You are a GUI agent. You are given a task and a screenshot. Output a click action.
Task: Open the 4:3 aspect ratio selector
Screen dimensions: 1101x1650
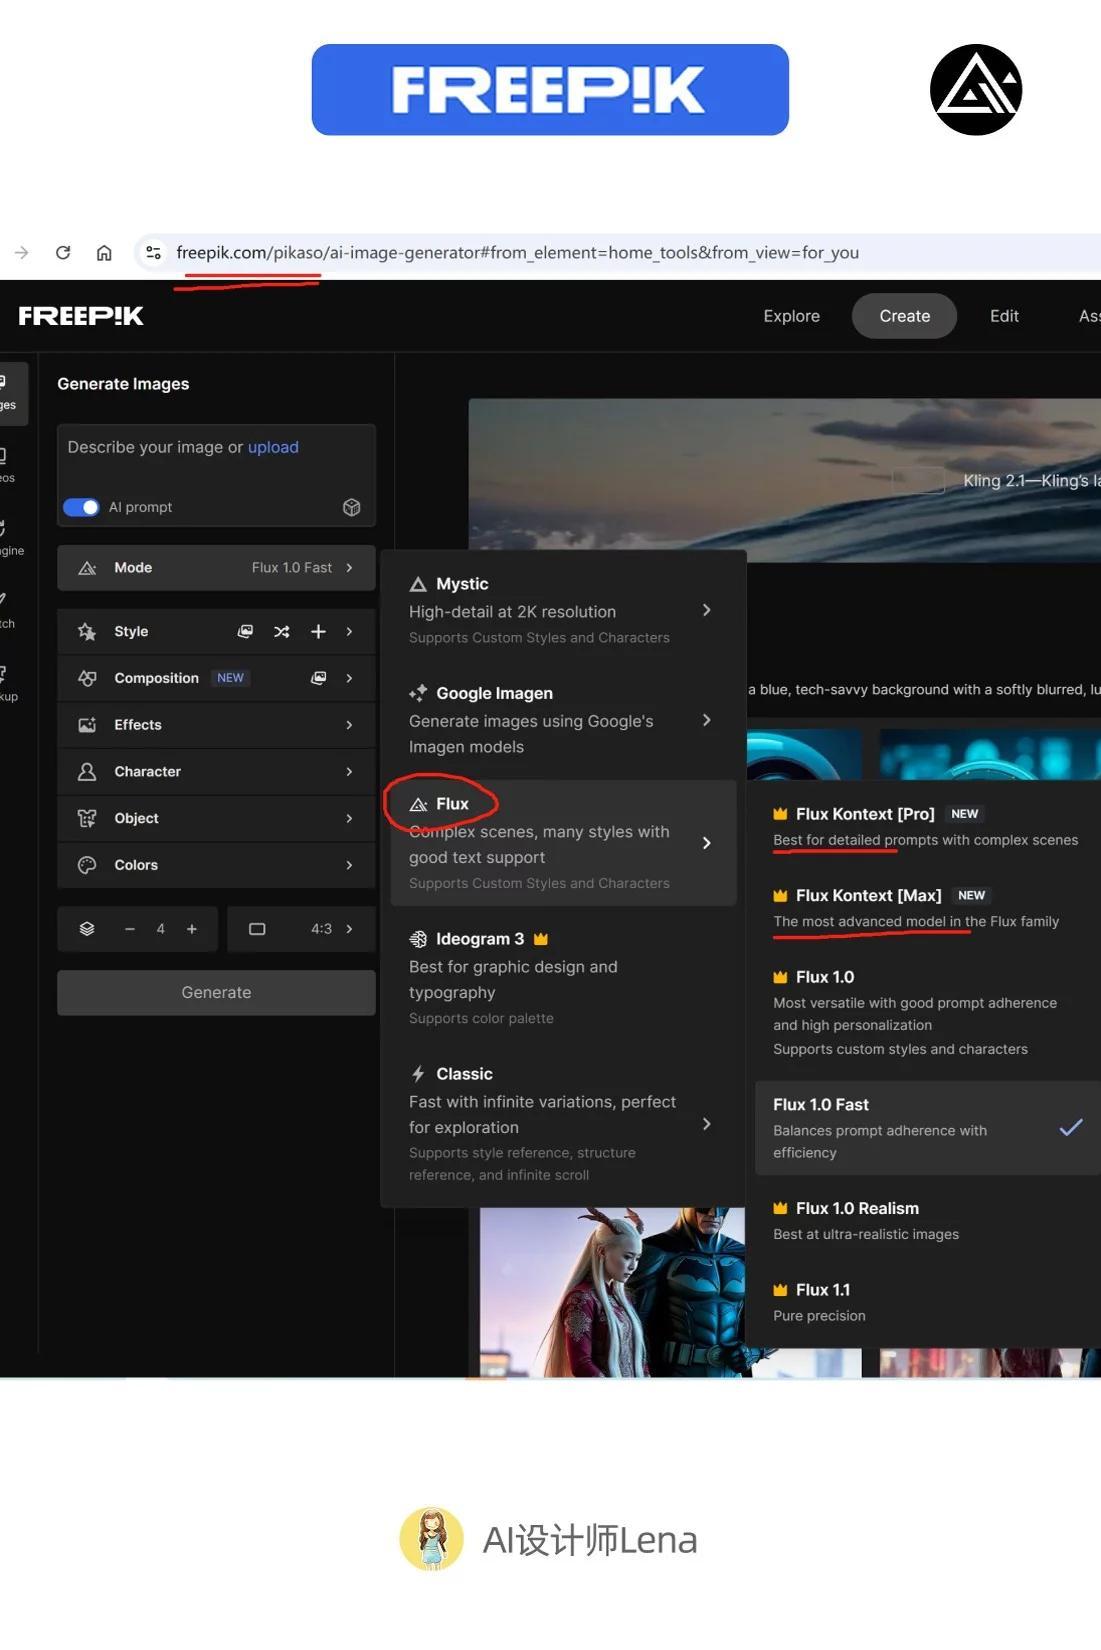301,929
